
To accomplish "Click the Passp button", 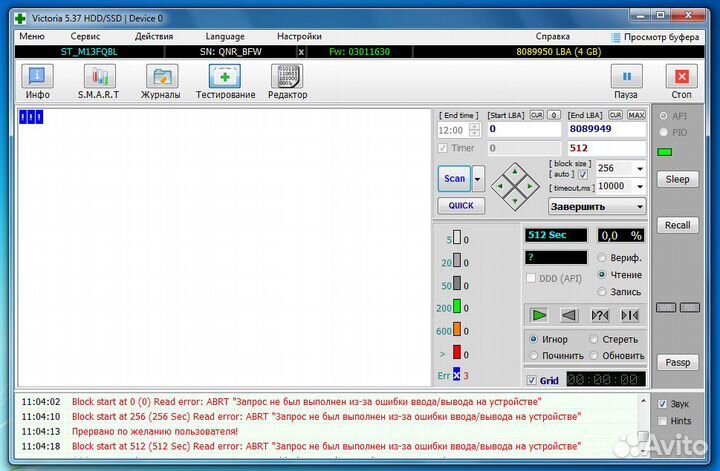I will [677, 362].
